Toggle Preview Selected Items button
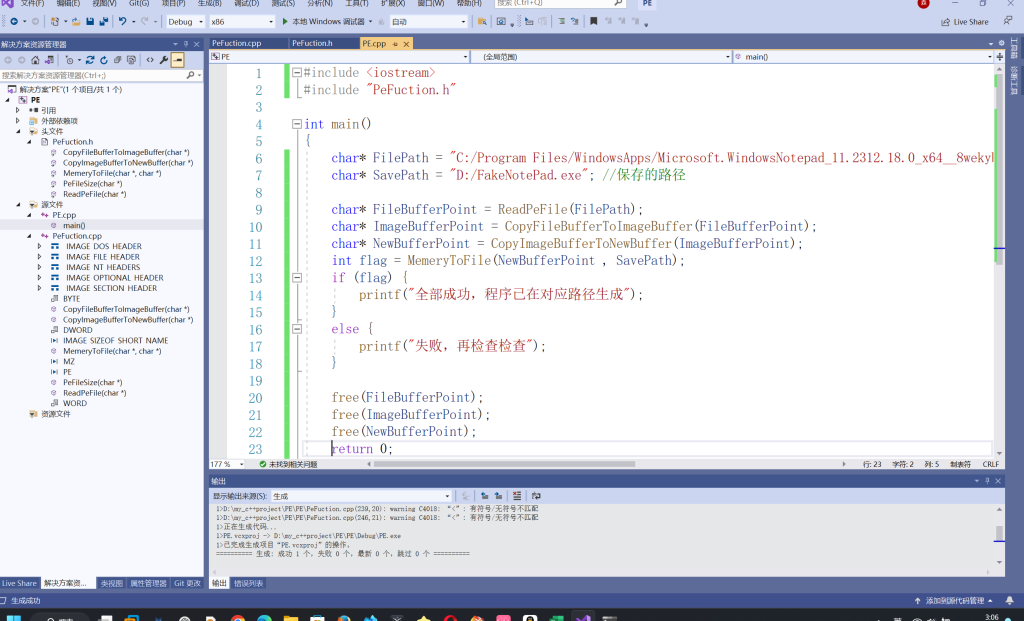 click(x=178, y=60)
